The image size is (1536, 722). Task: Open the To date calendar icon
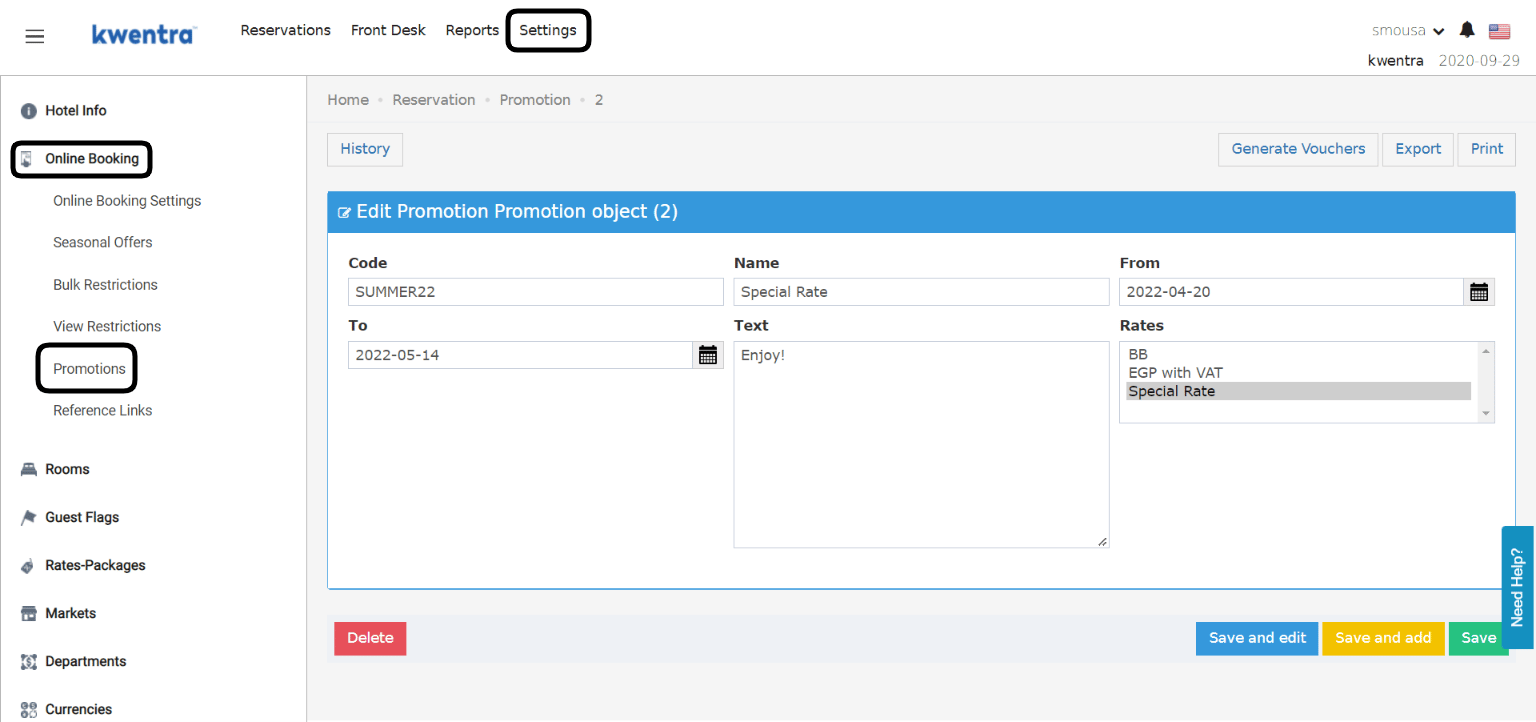point(708,355)
